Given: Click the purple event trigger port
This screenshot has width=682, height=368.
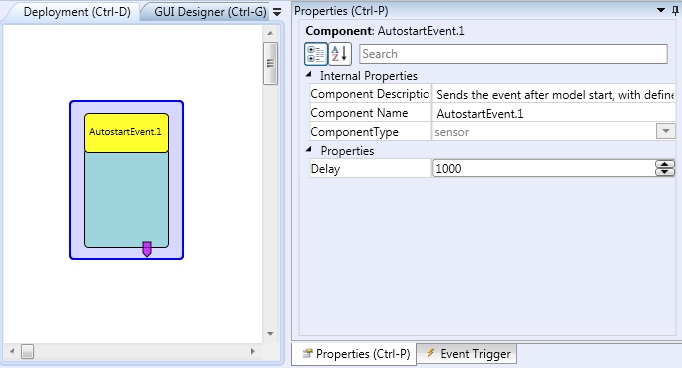Looking at the screenshot, I should 147,249.
